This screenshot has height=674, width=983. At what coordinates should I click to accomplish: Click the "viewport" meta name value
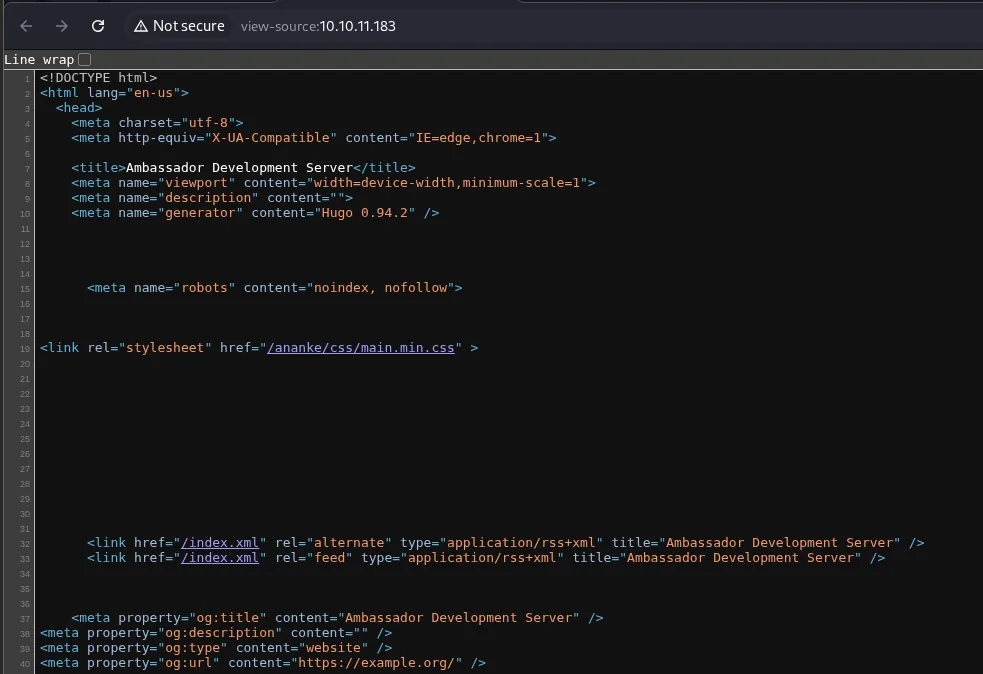[x=197, y=182]
